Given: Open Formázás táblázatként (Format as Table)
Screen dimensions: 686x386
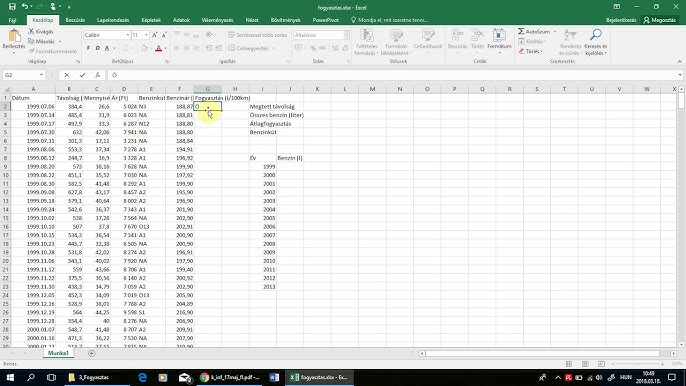Looking at the screenshot, I should tap(396, 42).
